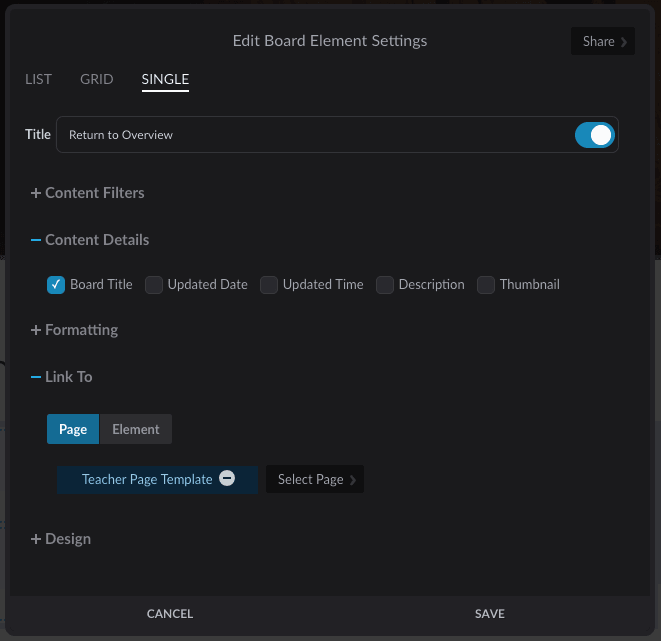
Task: Cancel the board element settings
Action: click(x=170, y=614)
